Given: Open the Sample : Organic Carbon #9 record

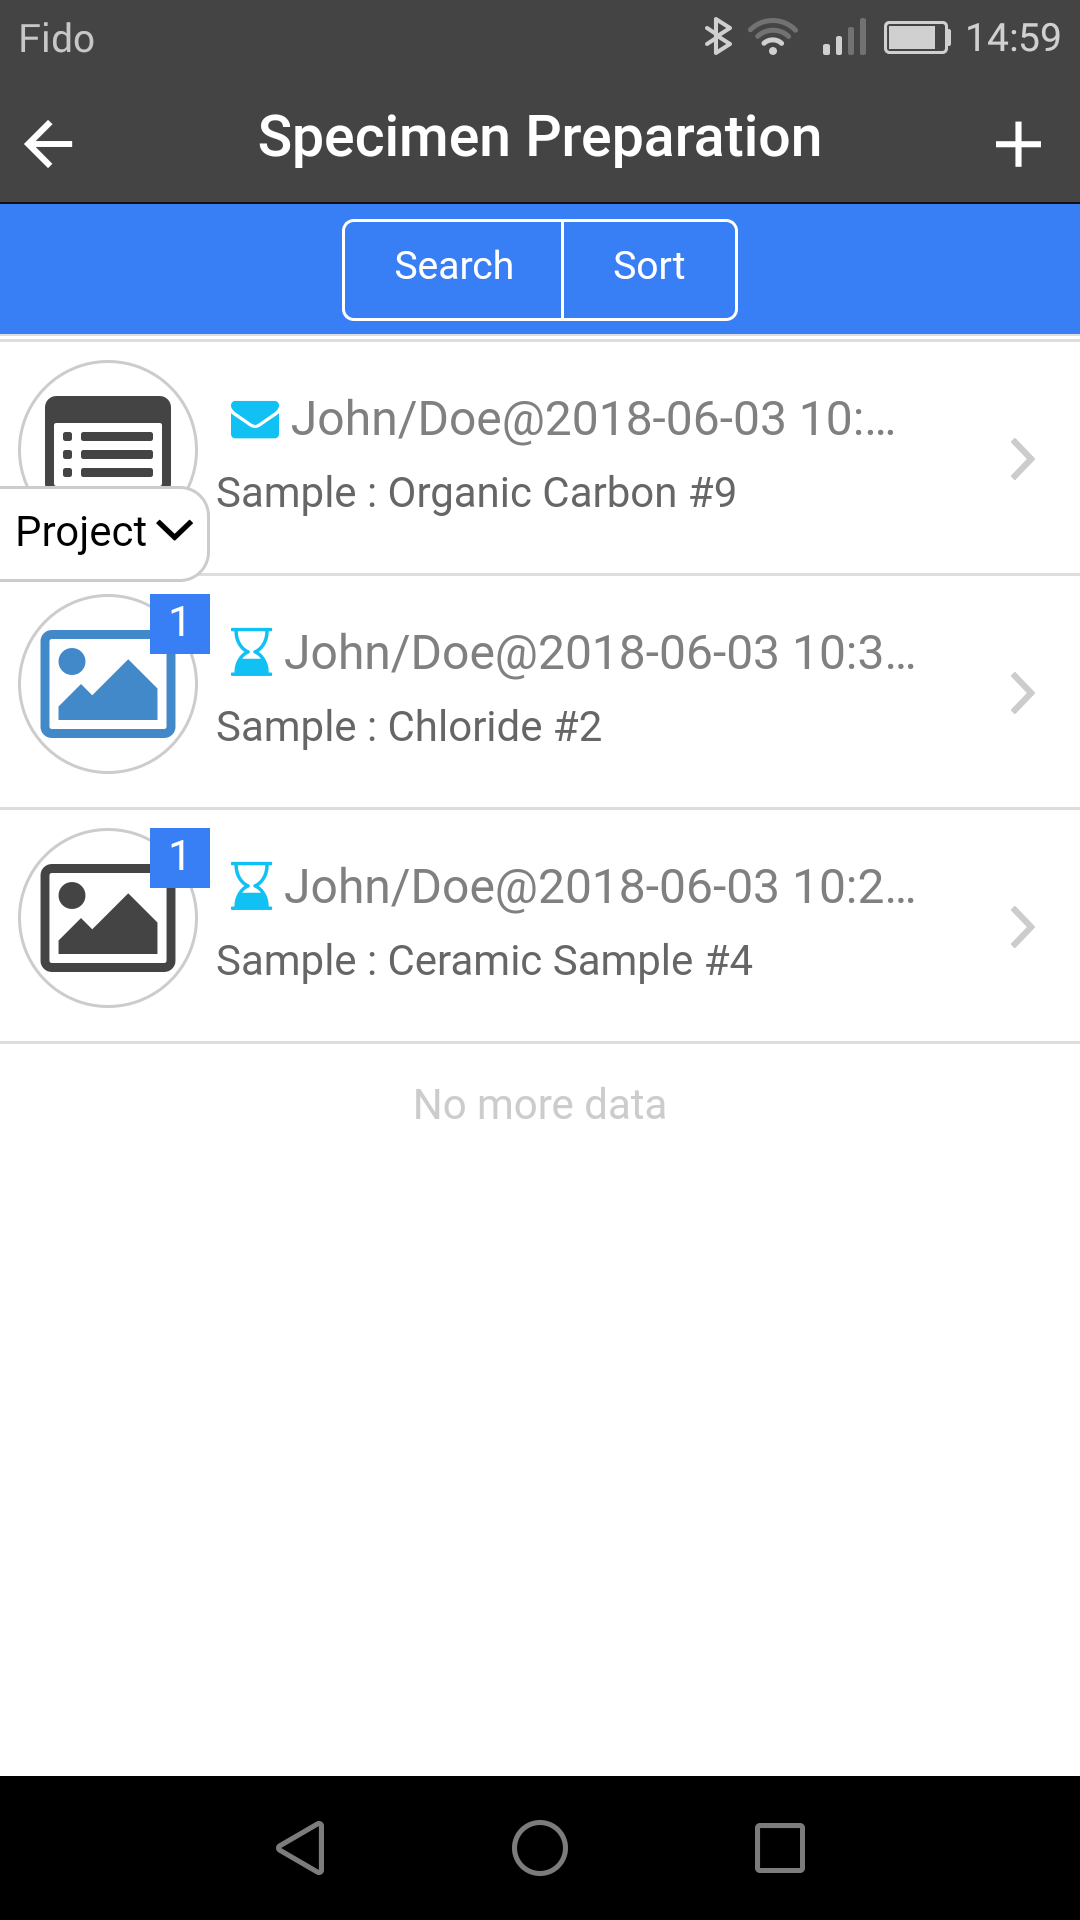Looking at the screenshot, I should [x=540, y=458].
